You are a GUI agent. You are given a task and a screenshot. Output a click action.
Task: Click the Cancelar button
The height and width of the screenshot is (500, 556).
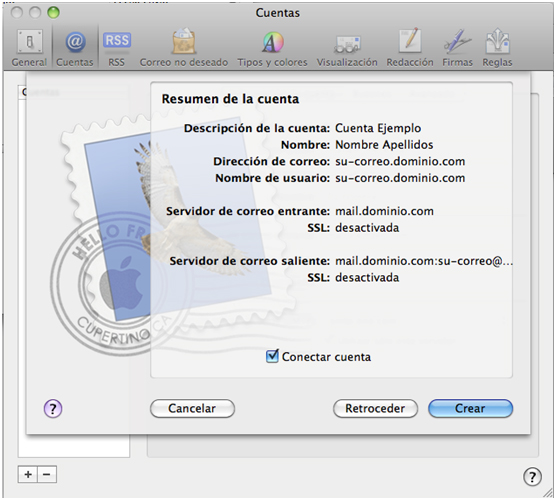pyautogui.click(x=192, y=409)
